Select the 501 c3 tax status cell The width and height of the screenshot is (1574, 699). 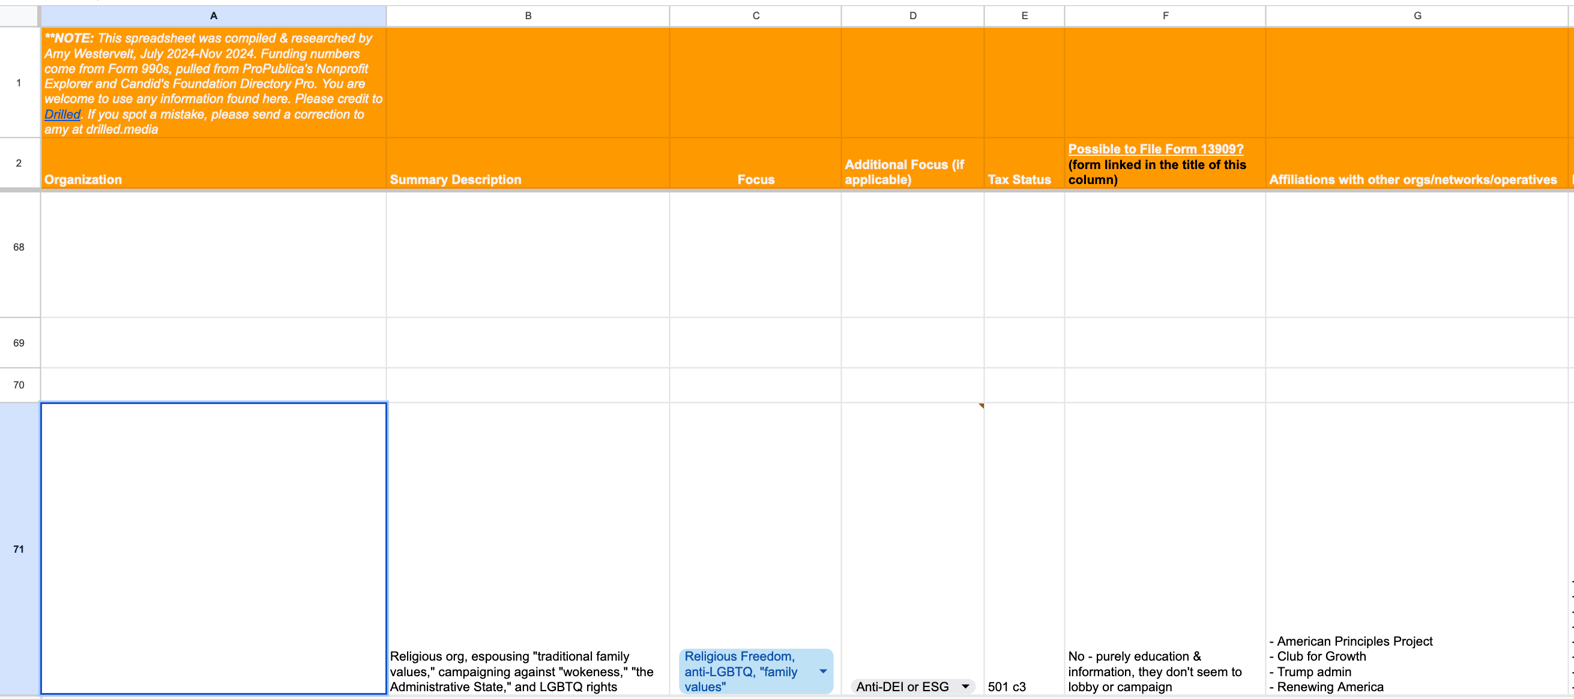[x=1024, y=549]
